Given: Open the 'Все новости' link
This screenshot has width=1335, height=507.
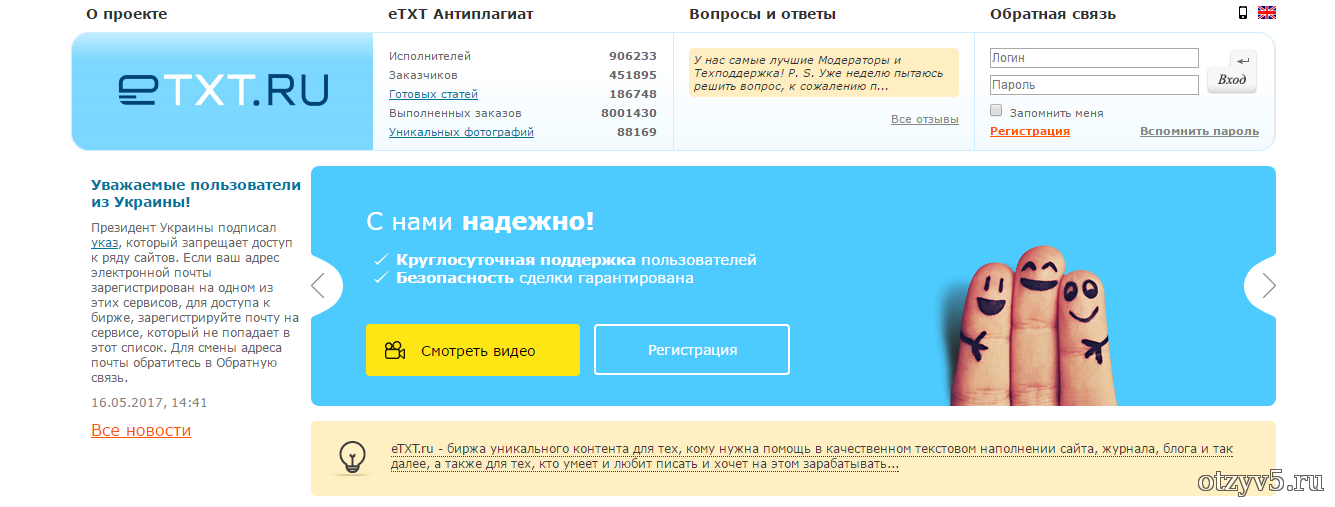Looking at the screenshot, I should pos(141,431).
